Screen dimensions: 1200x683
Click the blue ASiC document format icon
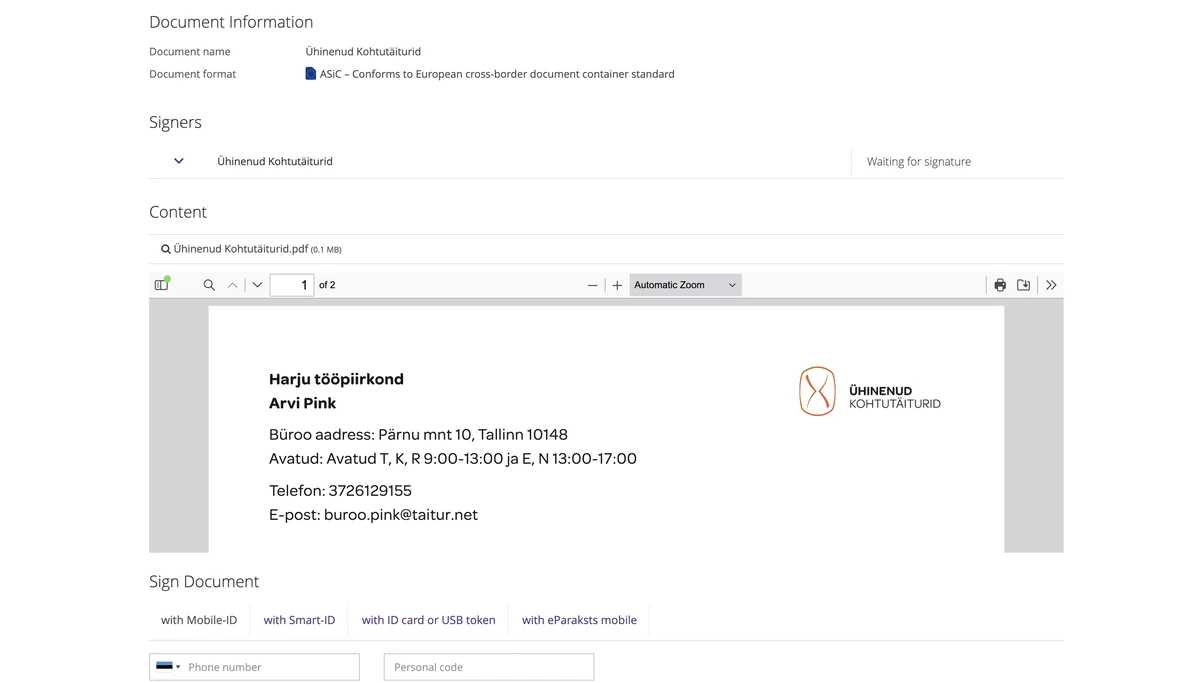310,73
